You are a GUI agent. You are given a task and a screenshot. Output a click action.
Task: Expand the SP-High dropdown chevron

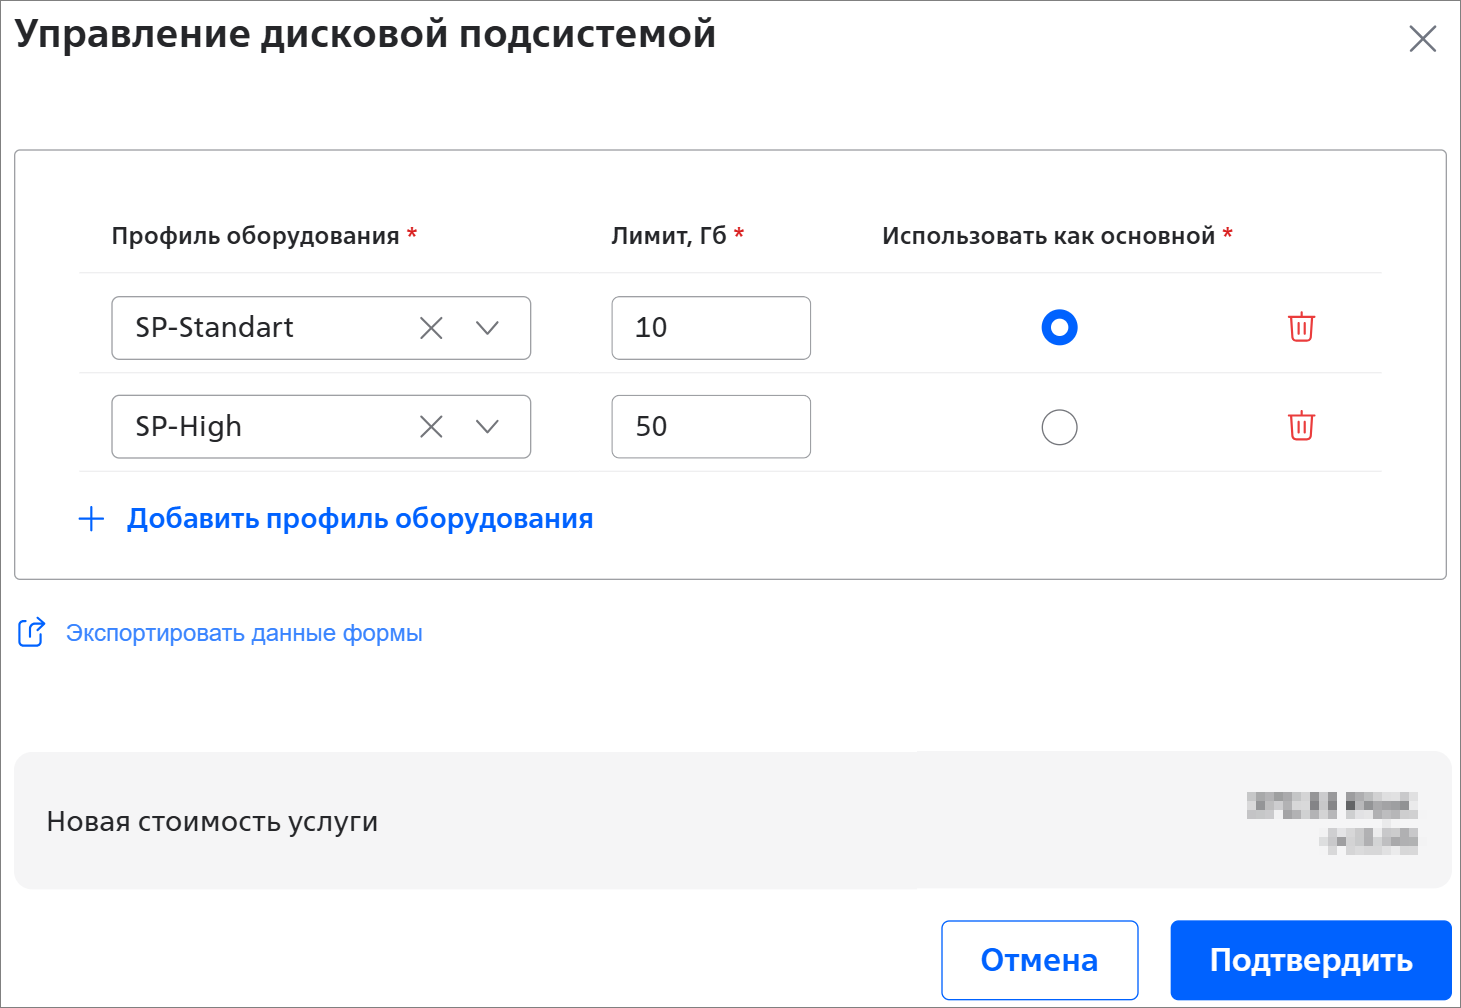(x=487, y=427)
